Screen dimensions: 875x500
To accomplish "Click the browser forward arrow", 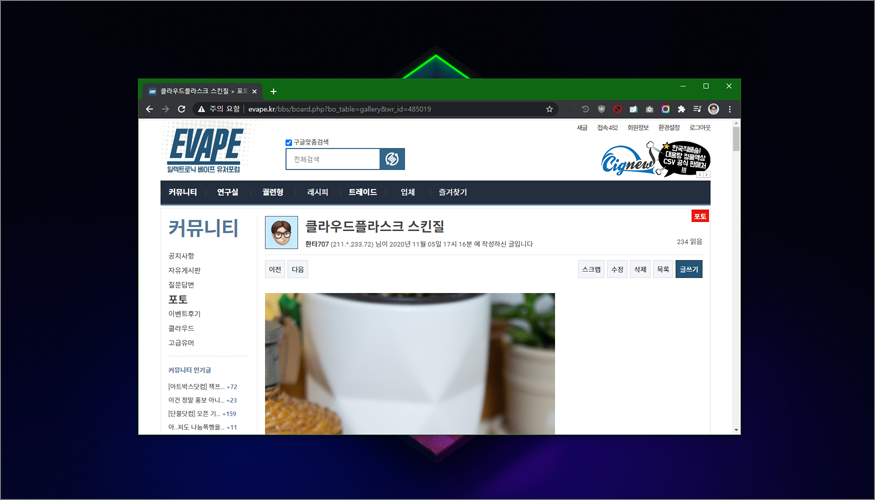I will click(165, 109).
